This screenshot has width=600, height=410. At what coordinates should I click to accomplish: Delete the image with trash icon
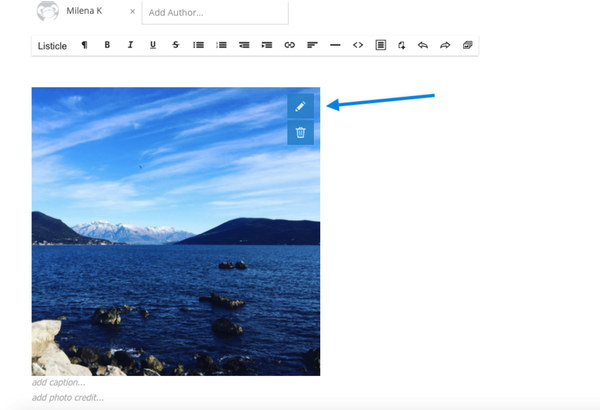[300, 132]
